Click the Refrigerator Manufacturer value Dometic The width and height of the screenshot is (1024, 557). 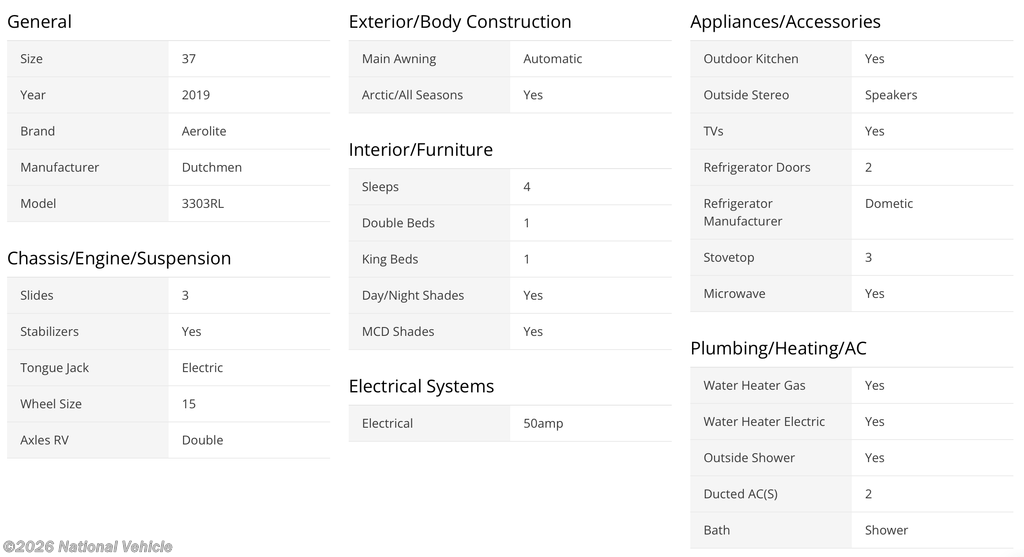(x=888, y=203)
